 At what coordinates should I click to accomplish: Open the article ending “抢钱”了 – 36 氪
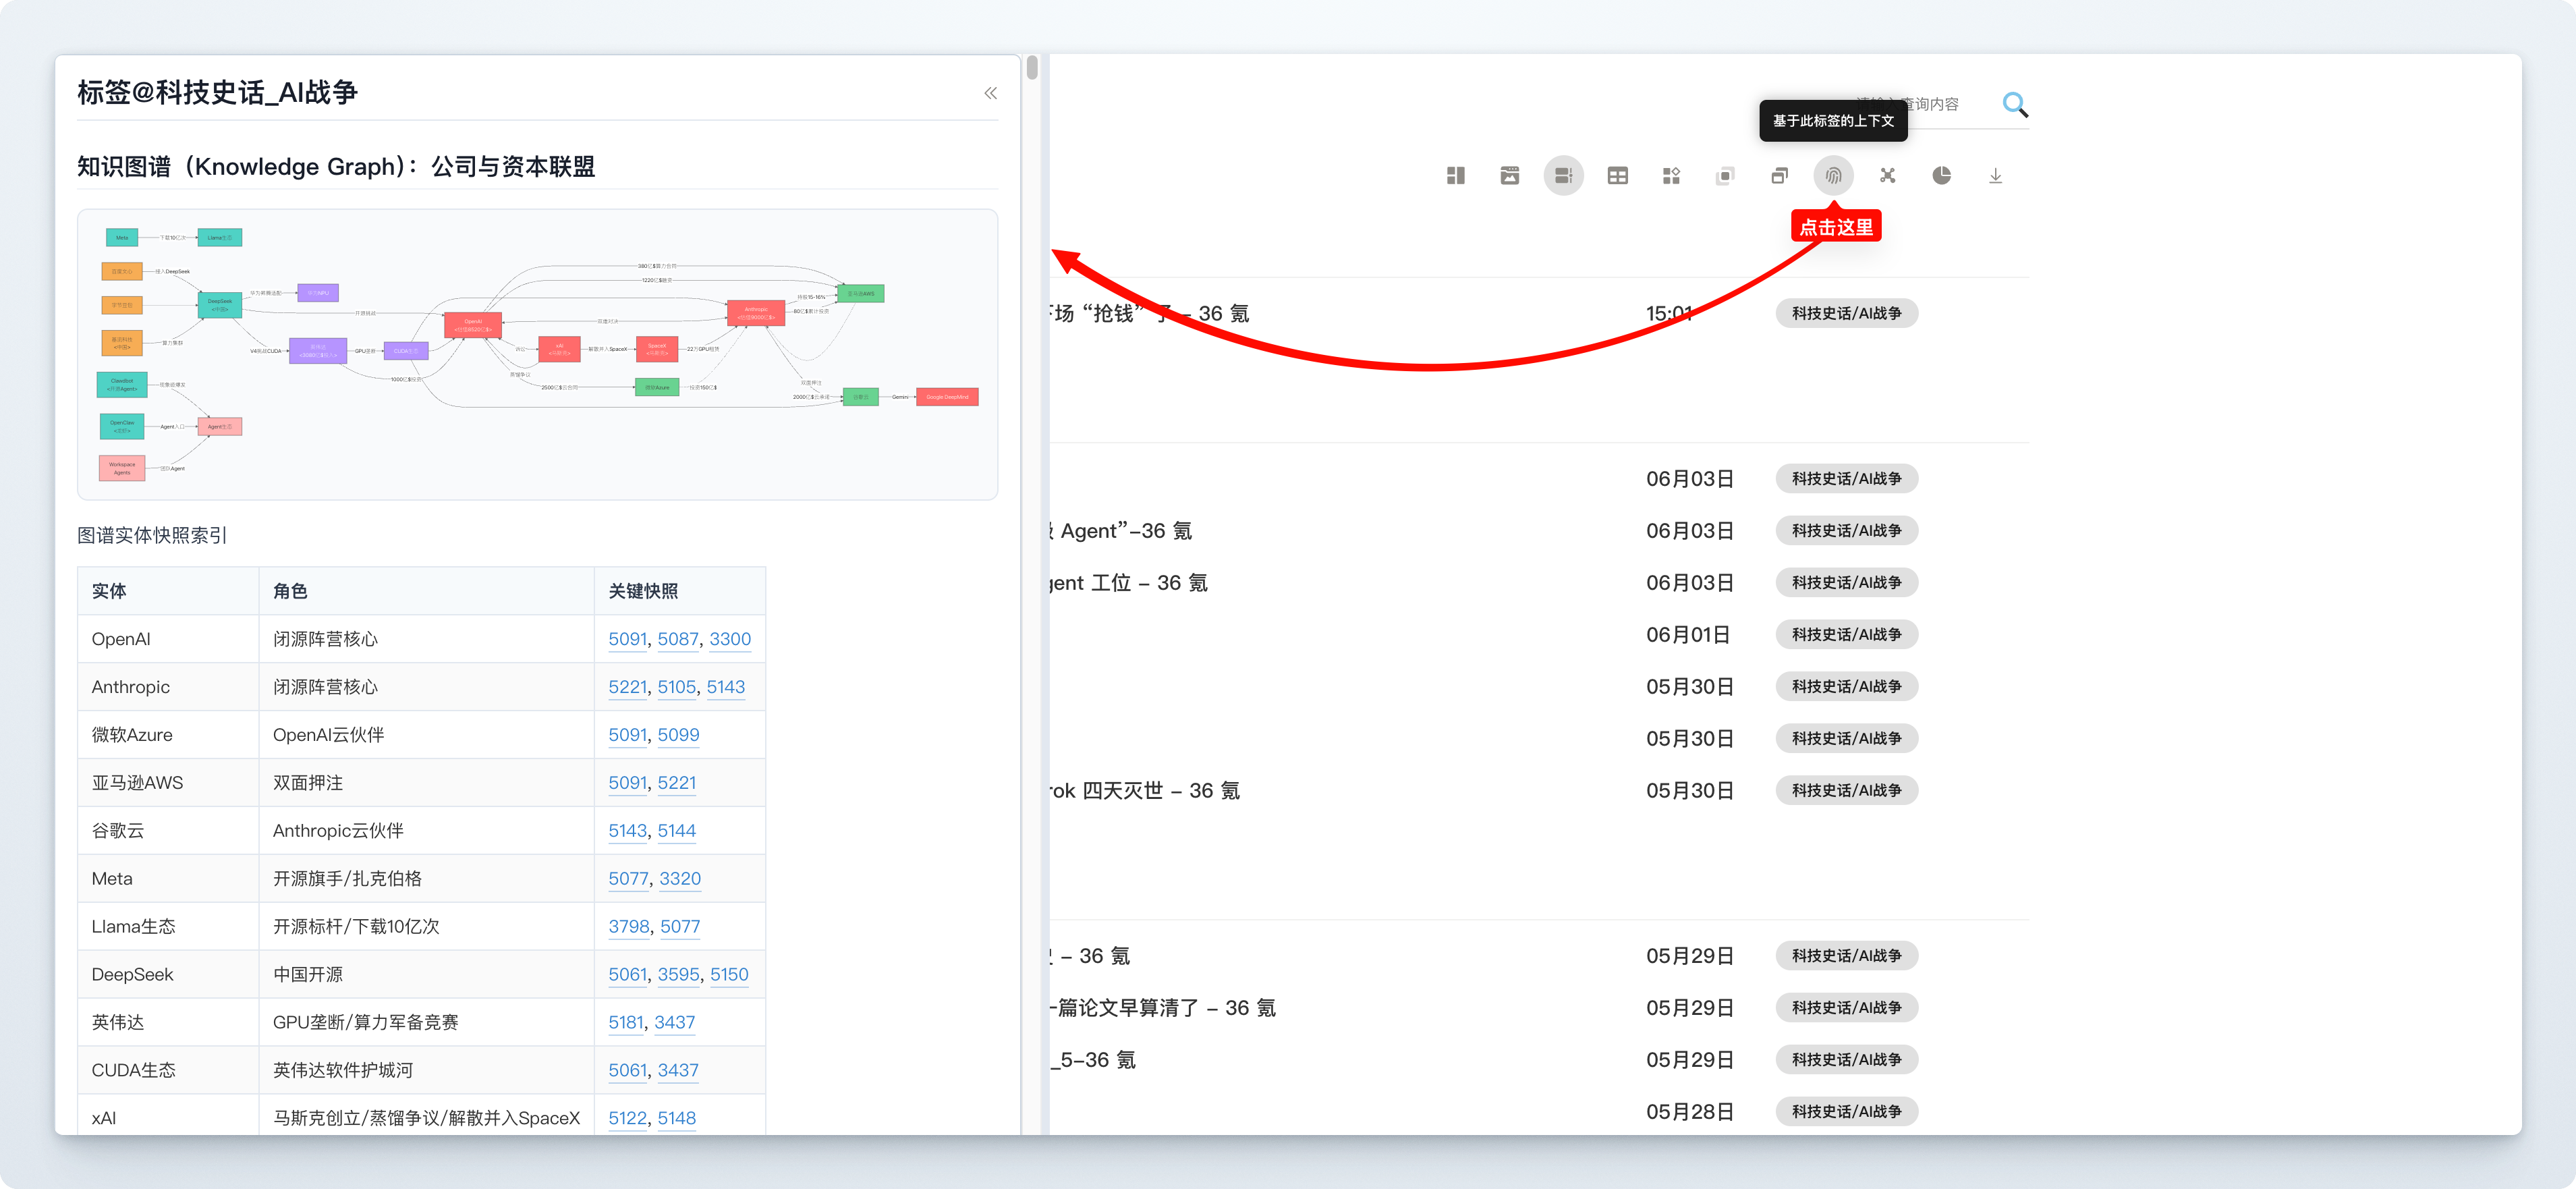click(1150, 313)
